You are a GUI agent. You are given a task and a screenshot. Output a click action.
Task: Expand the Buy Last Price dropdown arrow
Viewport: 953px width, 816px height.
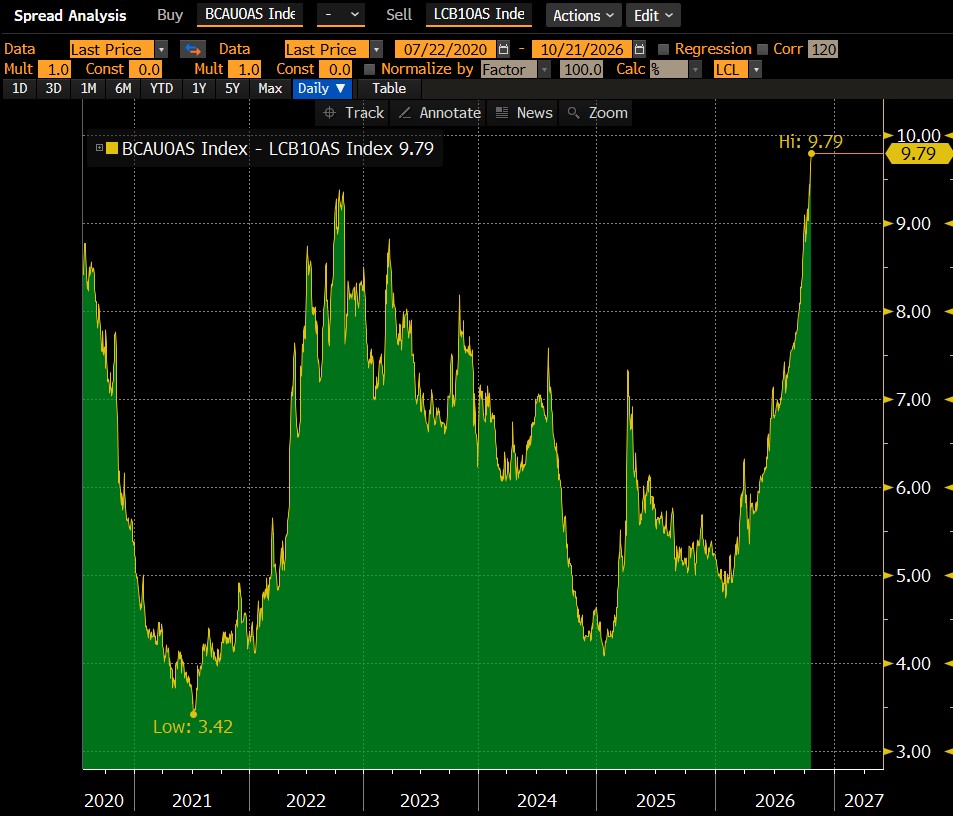click(162, 49)
